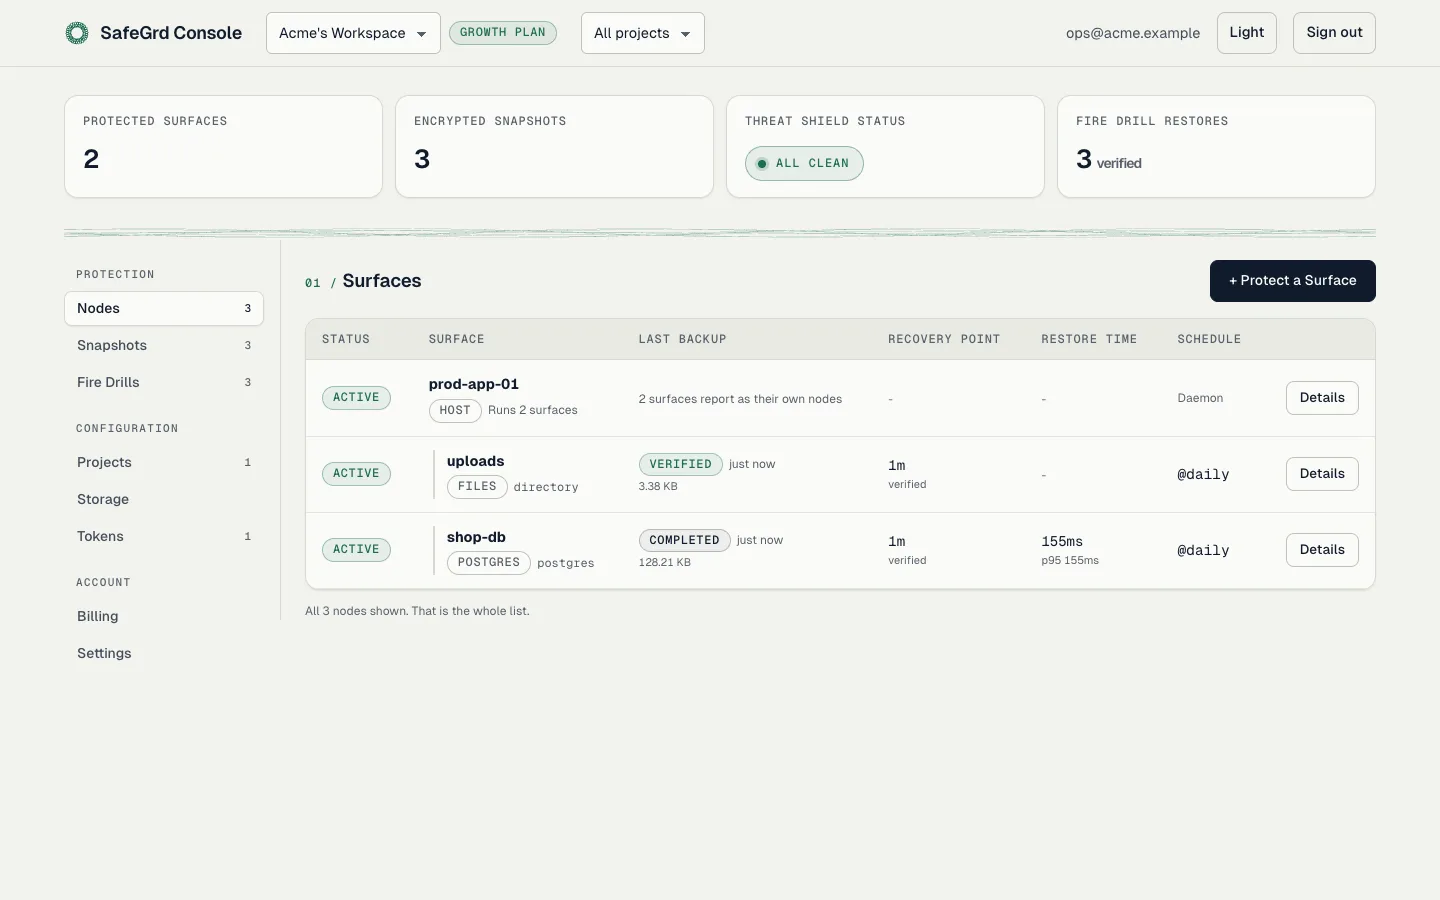Click the Recovery Point column header
This screenshot has width=1440, height=900.
(x=944, y=340)
